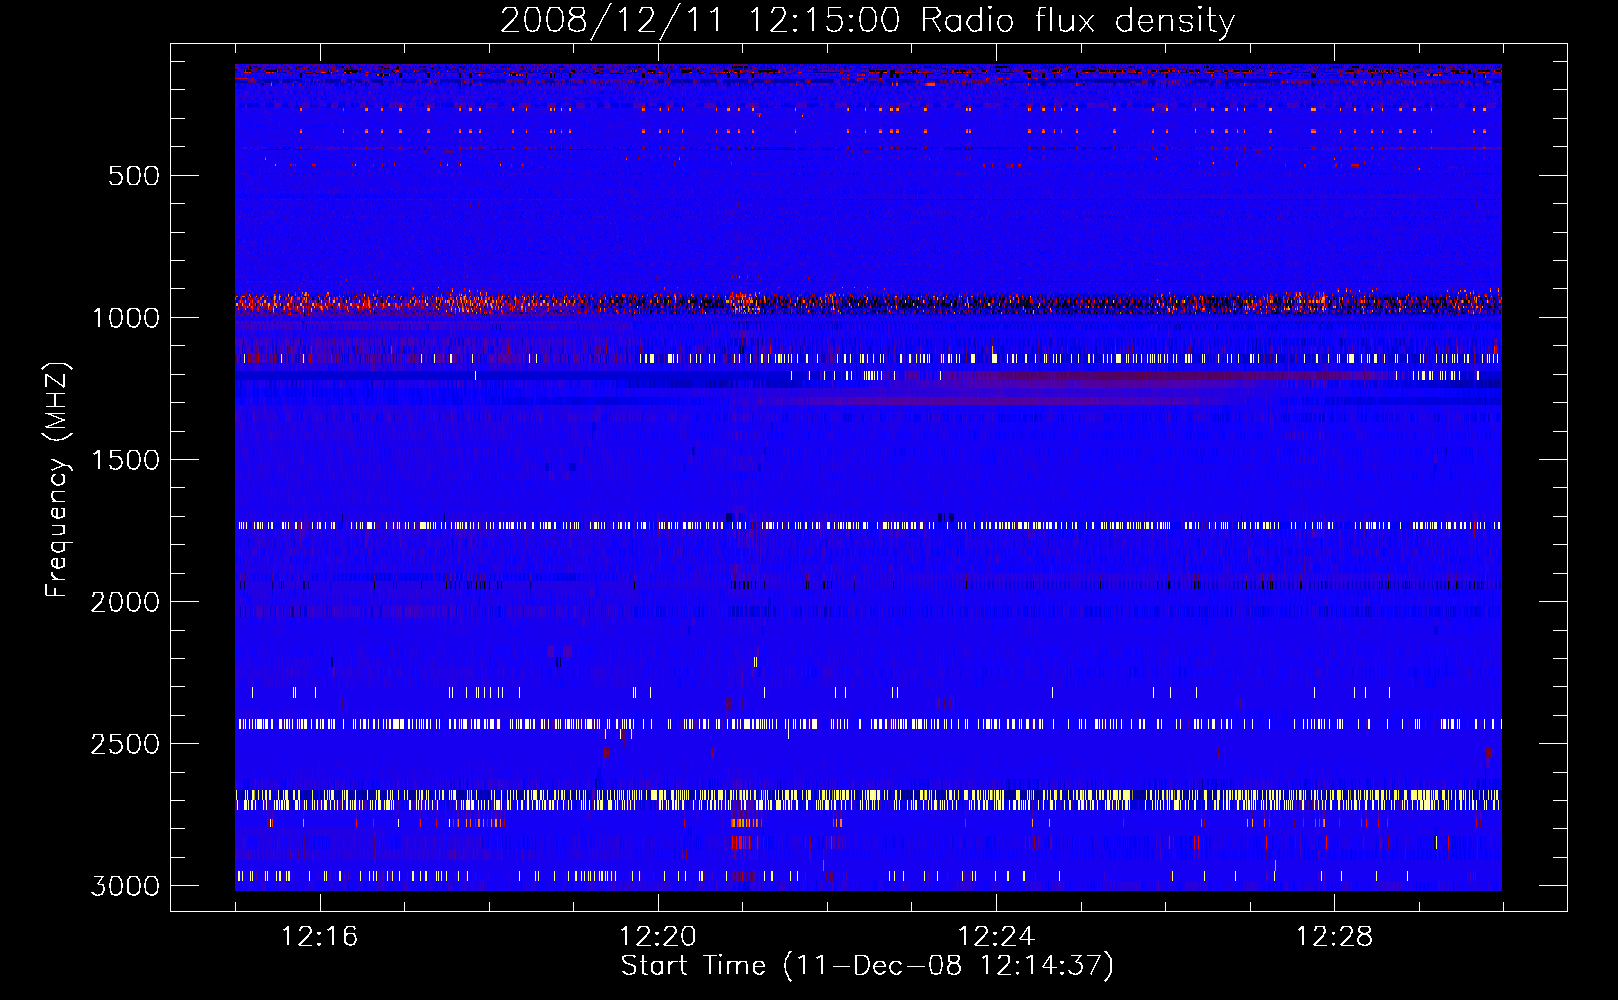Screen dimensions: 1618x1000
Task: Select the 3000 frequency tick label
Action: 125,886
